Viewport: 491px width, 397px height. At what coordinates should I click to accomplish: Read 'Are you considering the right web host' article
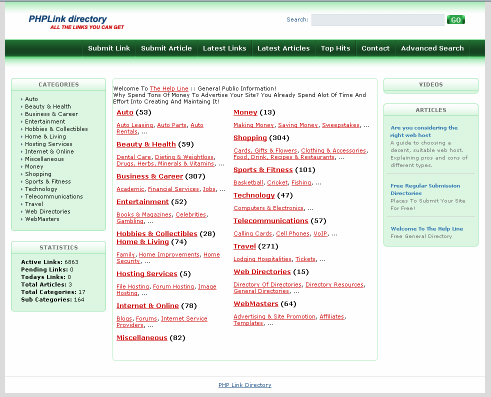pyautogui.click(x=424, y=131)
